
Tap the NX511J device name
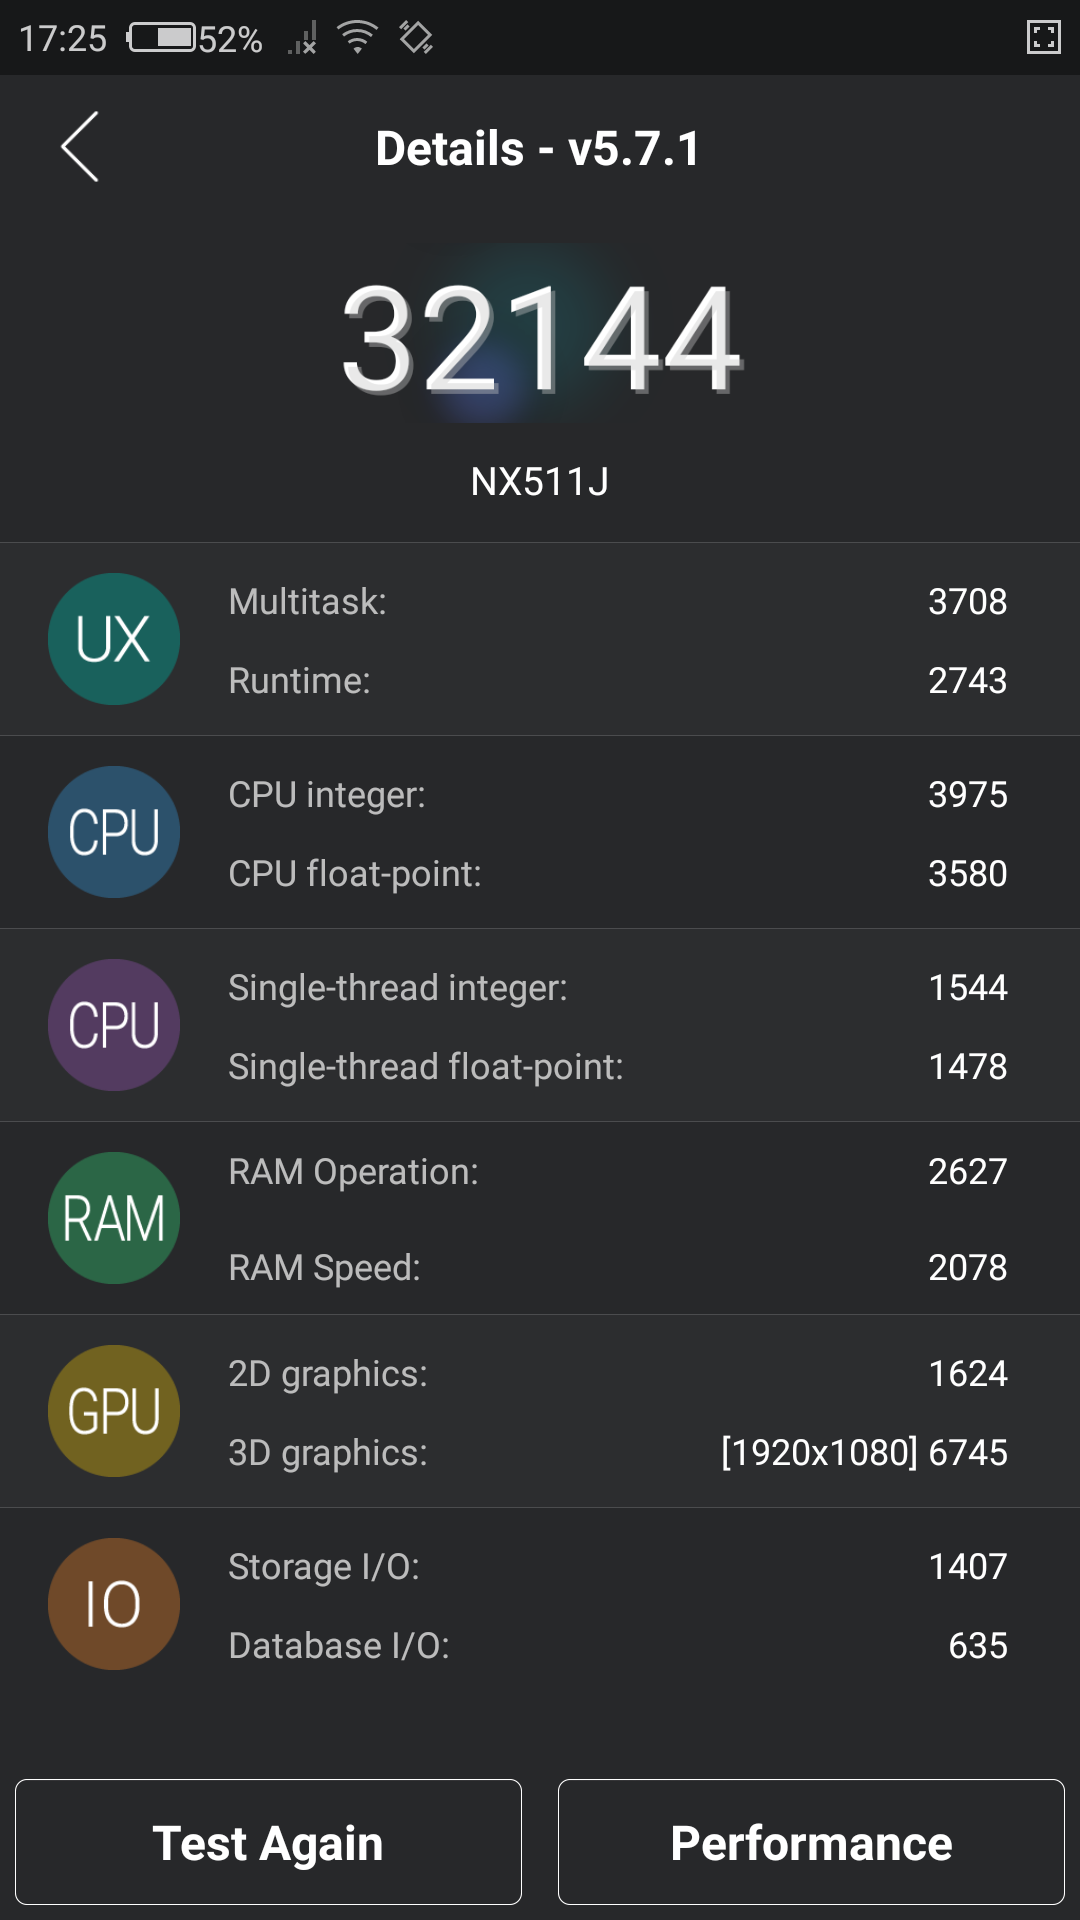[x=540, y=482]
